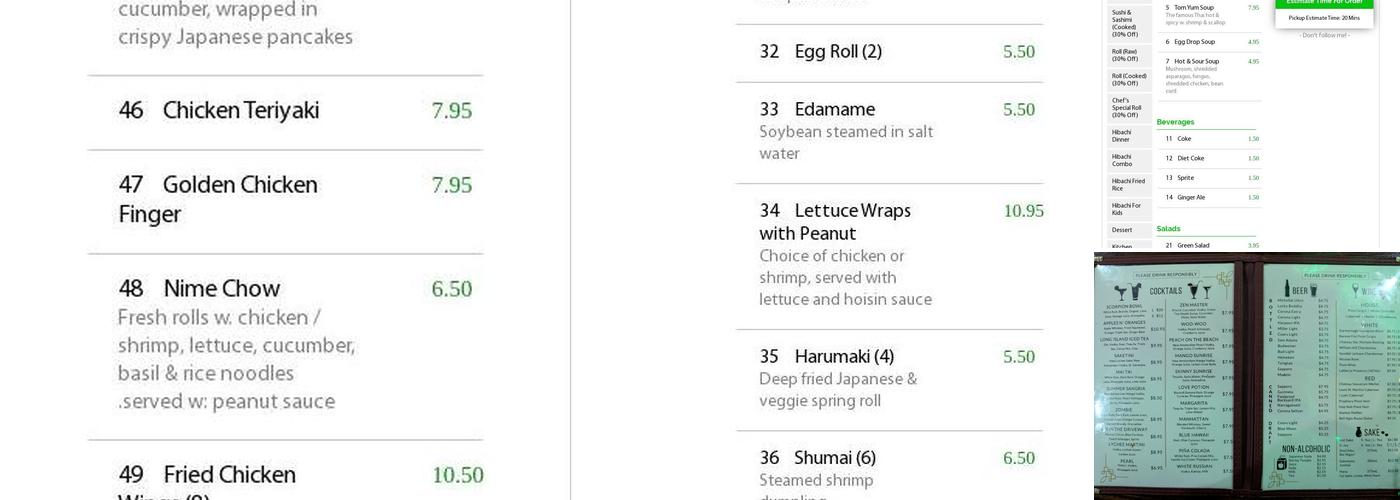Choose Diet Coke from Beverages list
This screenshot has width=1400, height=500.
pos(1190,158)
